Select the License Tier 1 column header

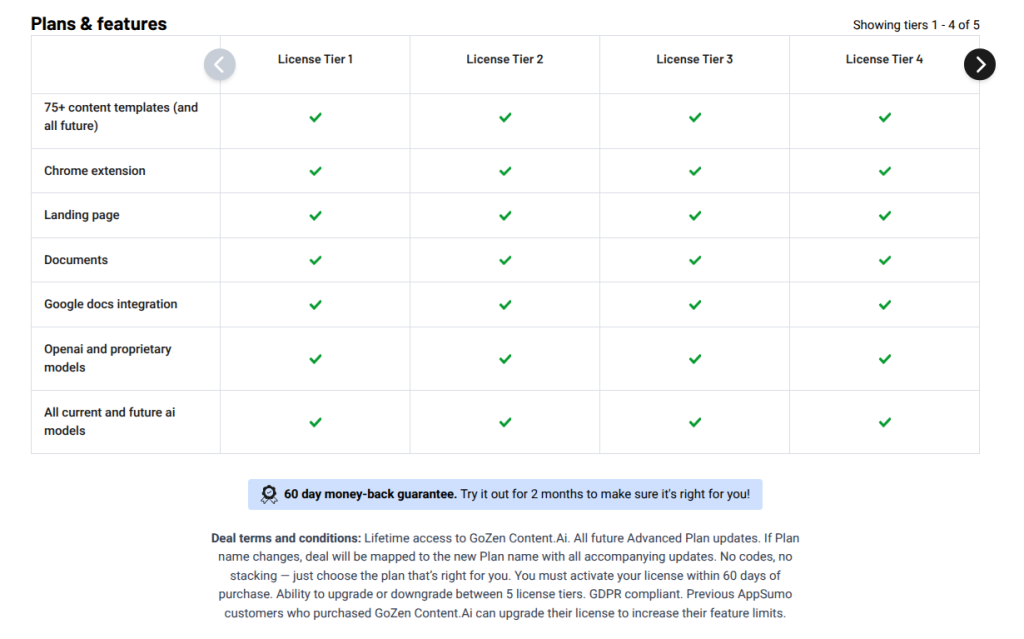tap(315, 59)
